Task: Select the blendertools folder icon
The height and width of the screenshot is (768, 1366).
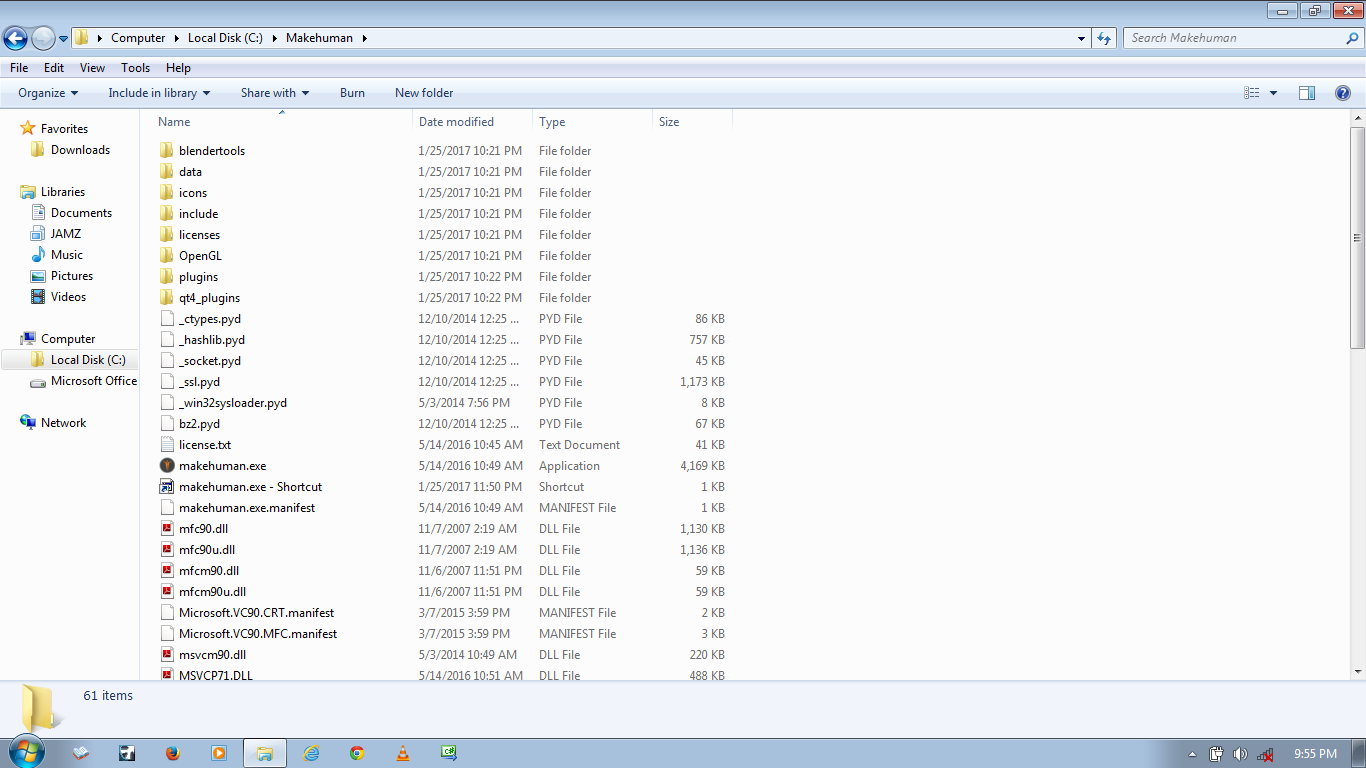Action: coord(167,151)
